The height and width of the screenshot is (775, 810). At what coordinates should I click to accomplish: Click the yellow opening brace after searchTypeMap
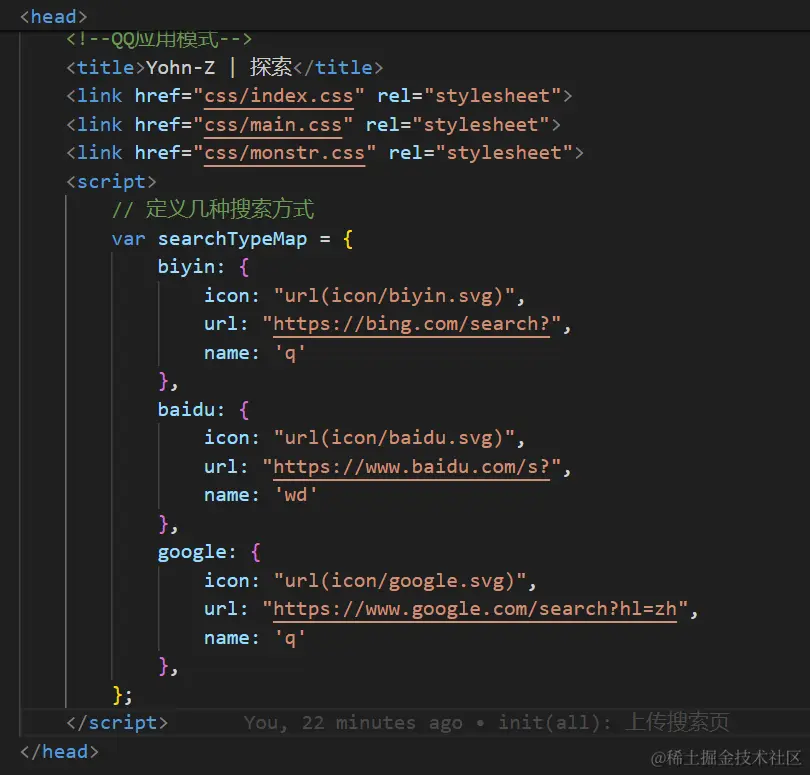tap(348, 239)
